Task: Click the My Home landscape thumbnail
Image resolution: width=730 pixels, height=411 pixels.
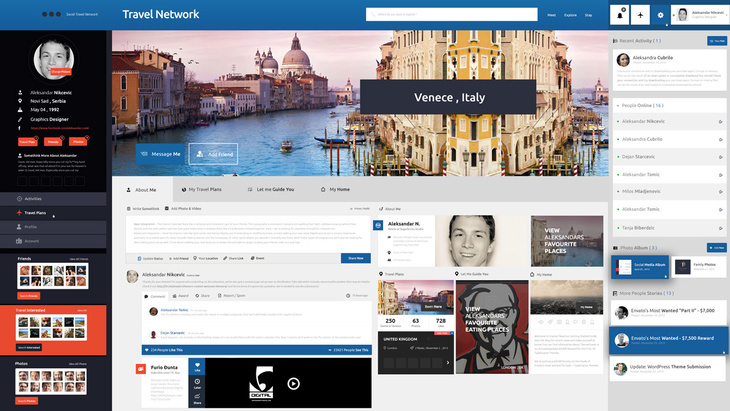Action: 567,297
